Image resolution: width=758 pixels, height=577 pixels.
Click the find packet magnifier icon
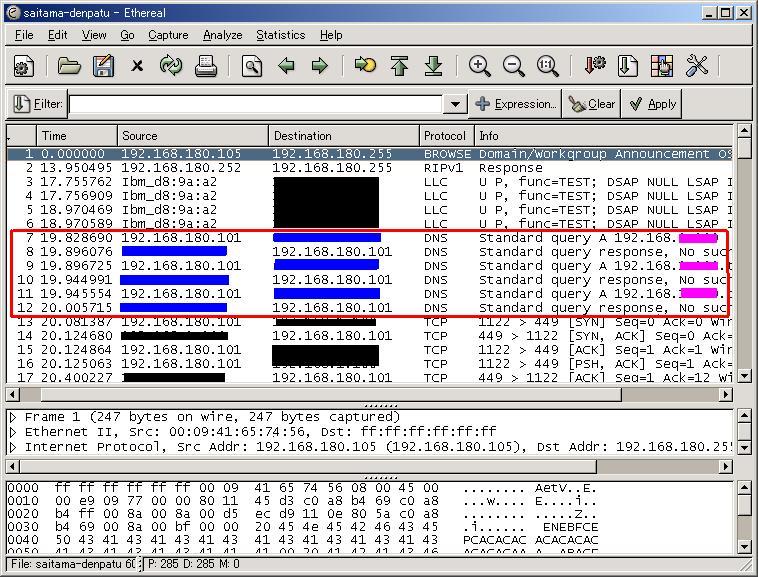252,66
